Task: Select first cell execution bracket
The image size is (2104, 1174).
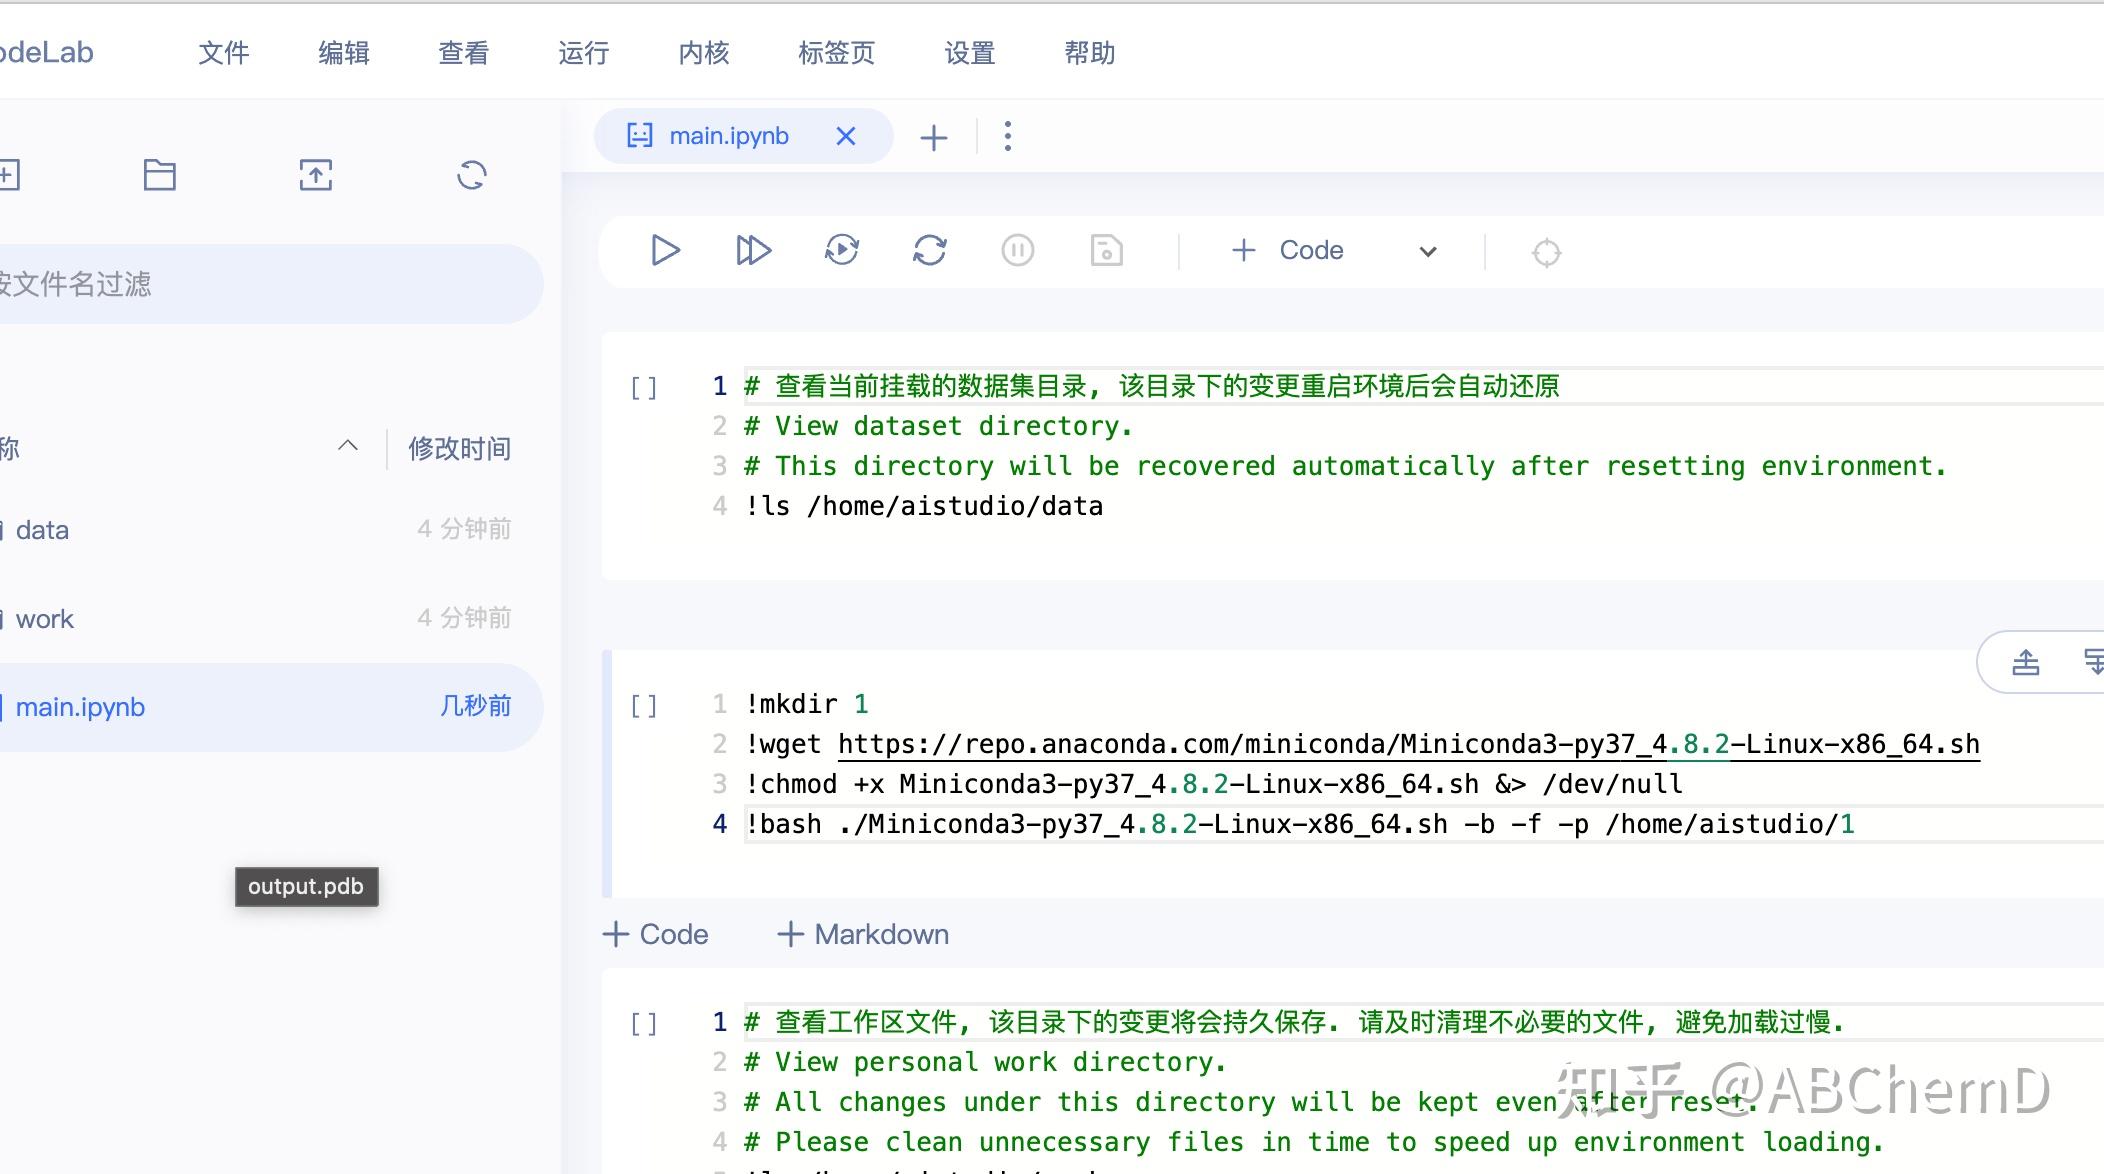Action: tap(644, 388)
